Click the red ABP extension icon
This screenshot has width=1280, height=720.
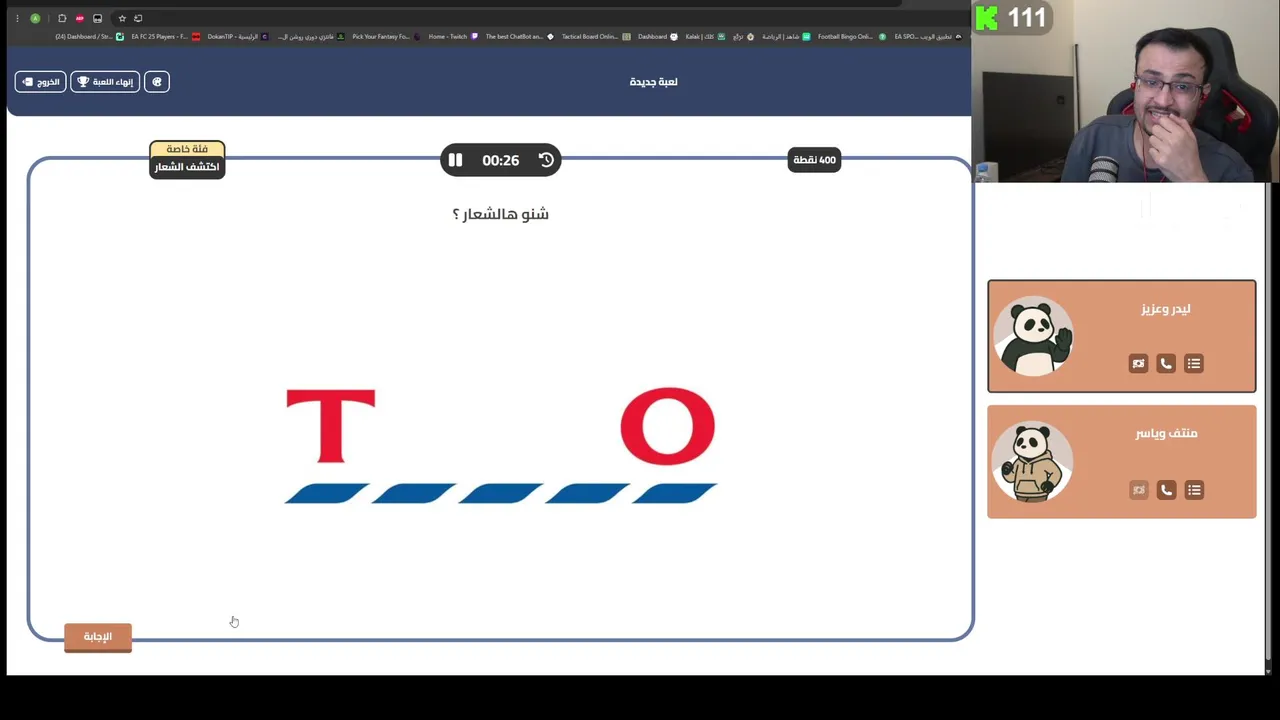tap(80, 18)
